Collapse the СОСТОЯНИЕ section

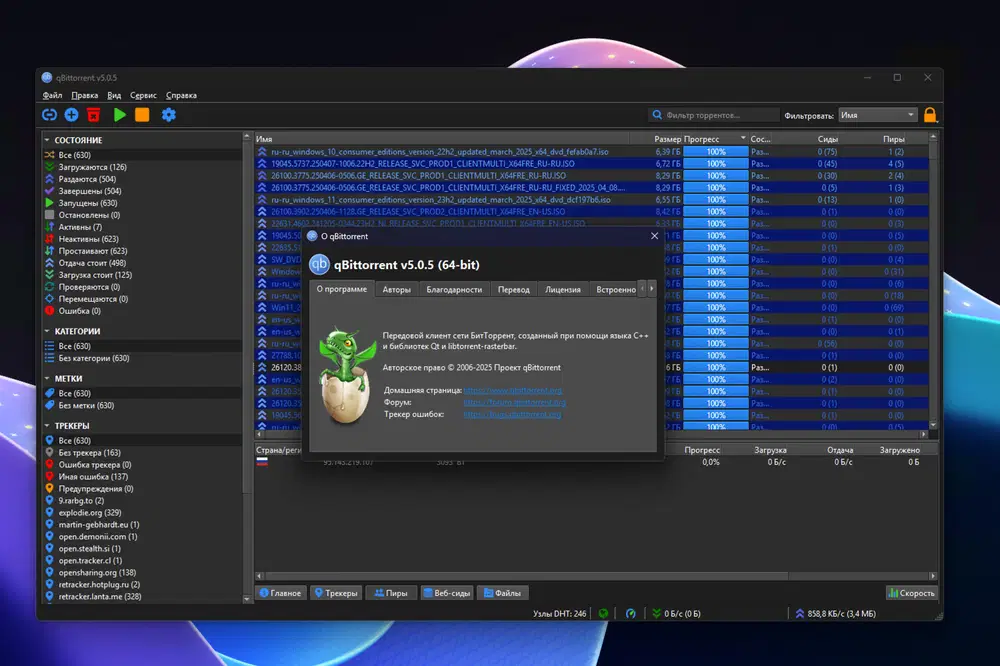[47, 140]
